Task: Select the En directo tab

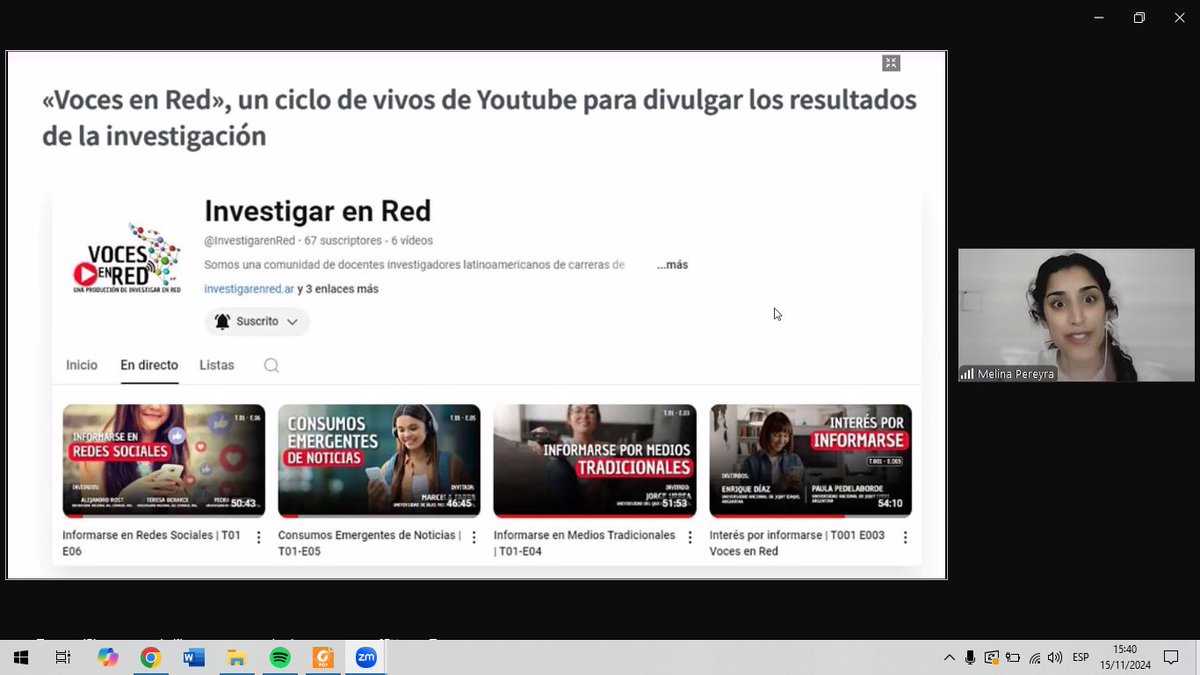Action: (149, 365)
